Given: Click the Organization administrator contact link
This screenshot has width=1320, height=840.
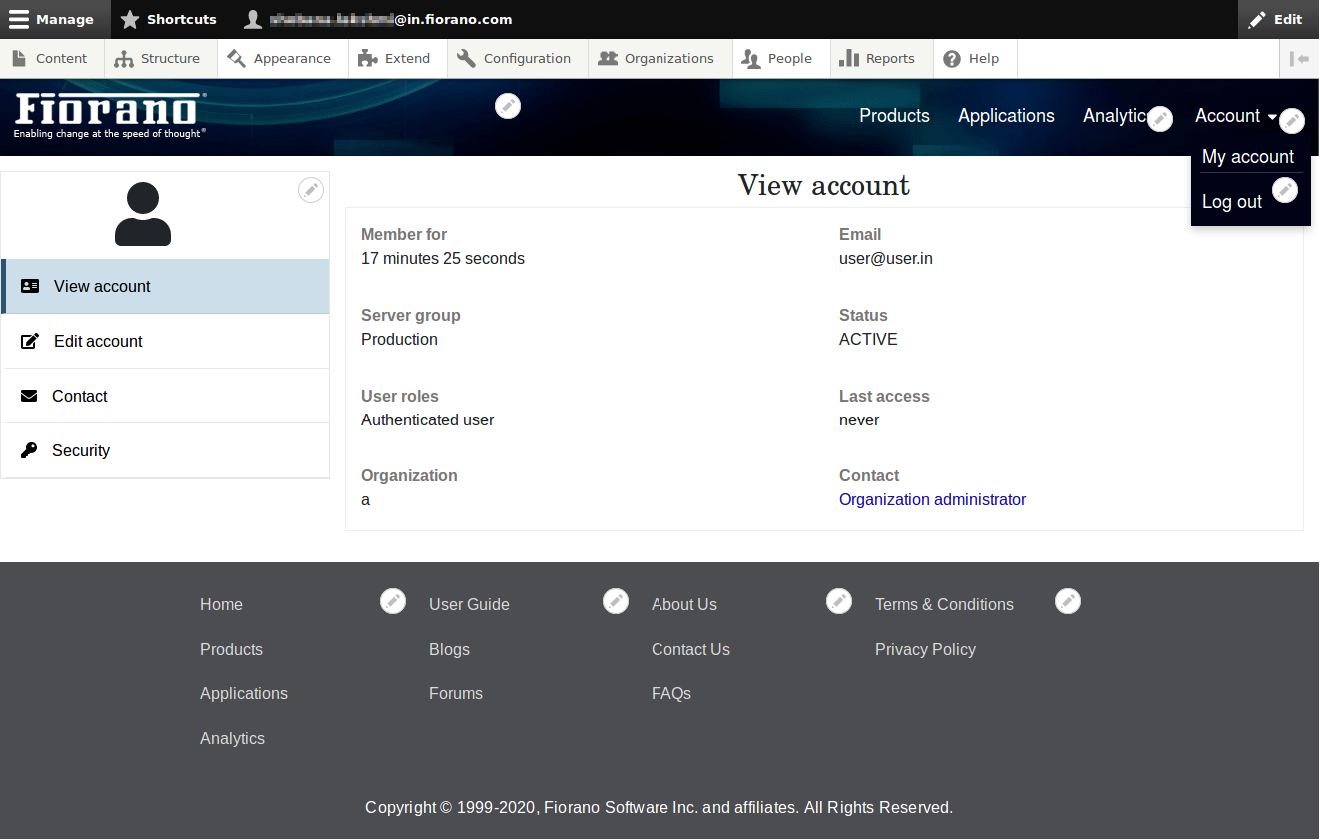Looking at the screenshot, I should (x=932, y=499).
